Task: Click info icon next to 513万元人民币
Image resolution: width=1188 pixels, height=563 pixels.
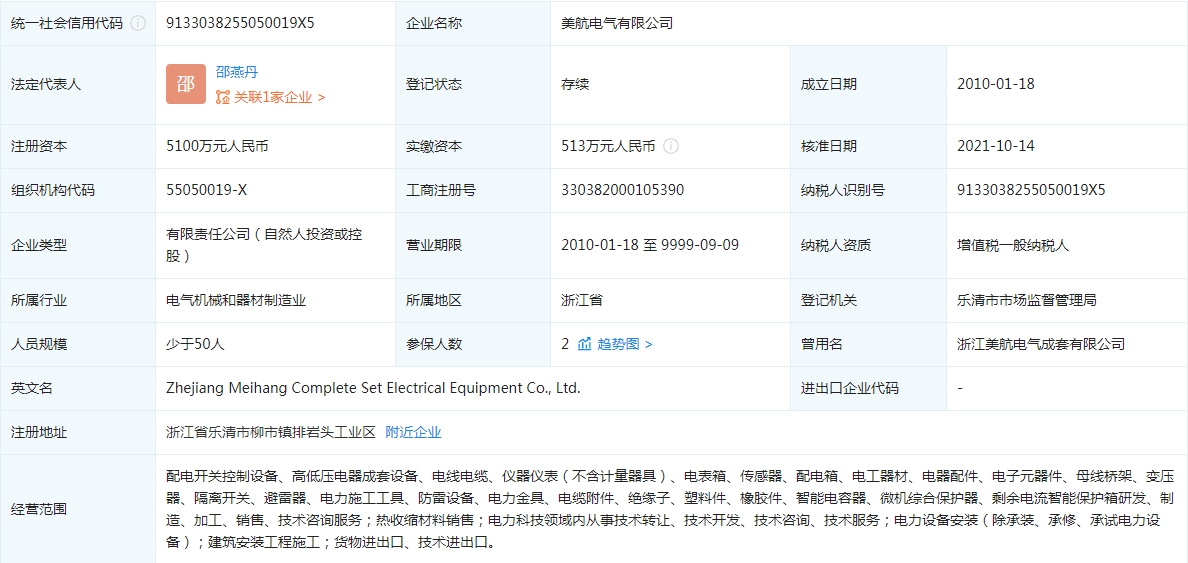Action: 671,146
